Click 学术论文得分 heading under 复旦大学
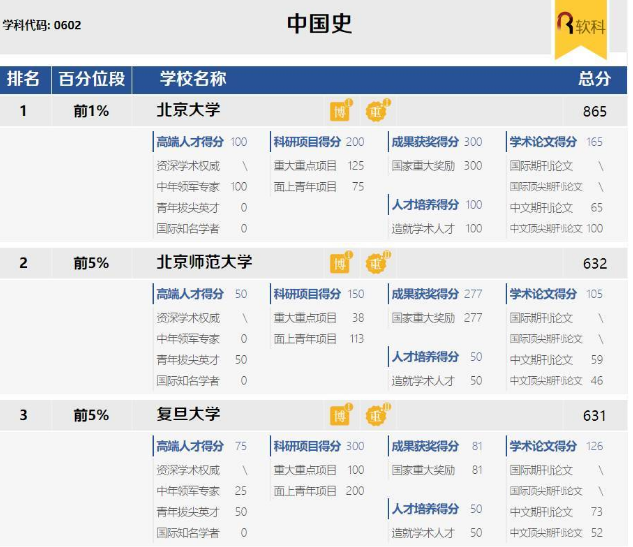 pos(543,446)
